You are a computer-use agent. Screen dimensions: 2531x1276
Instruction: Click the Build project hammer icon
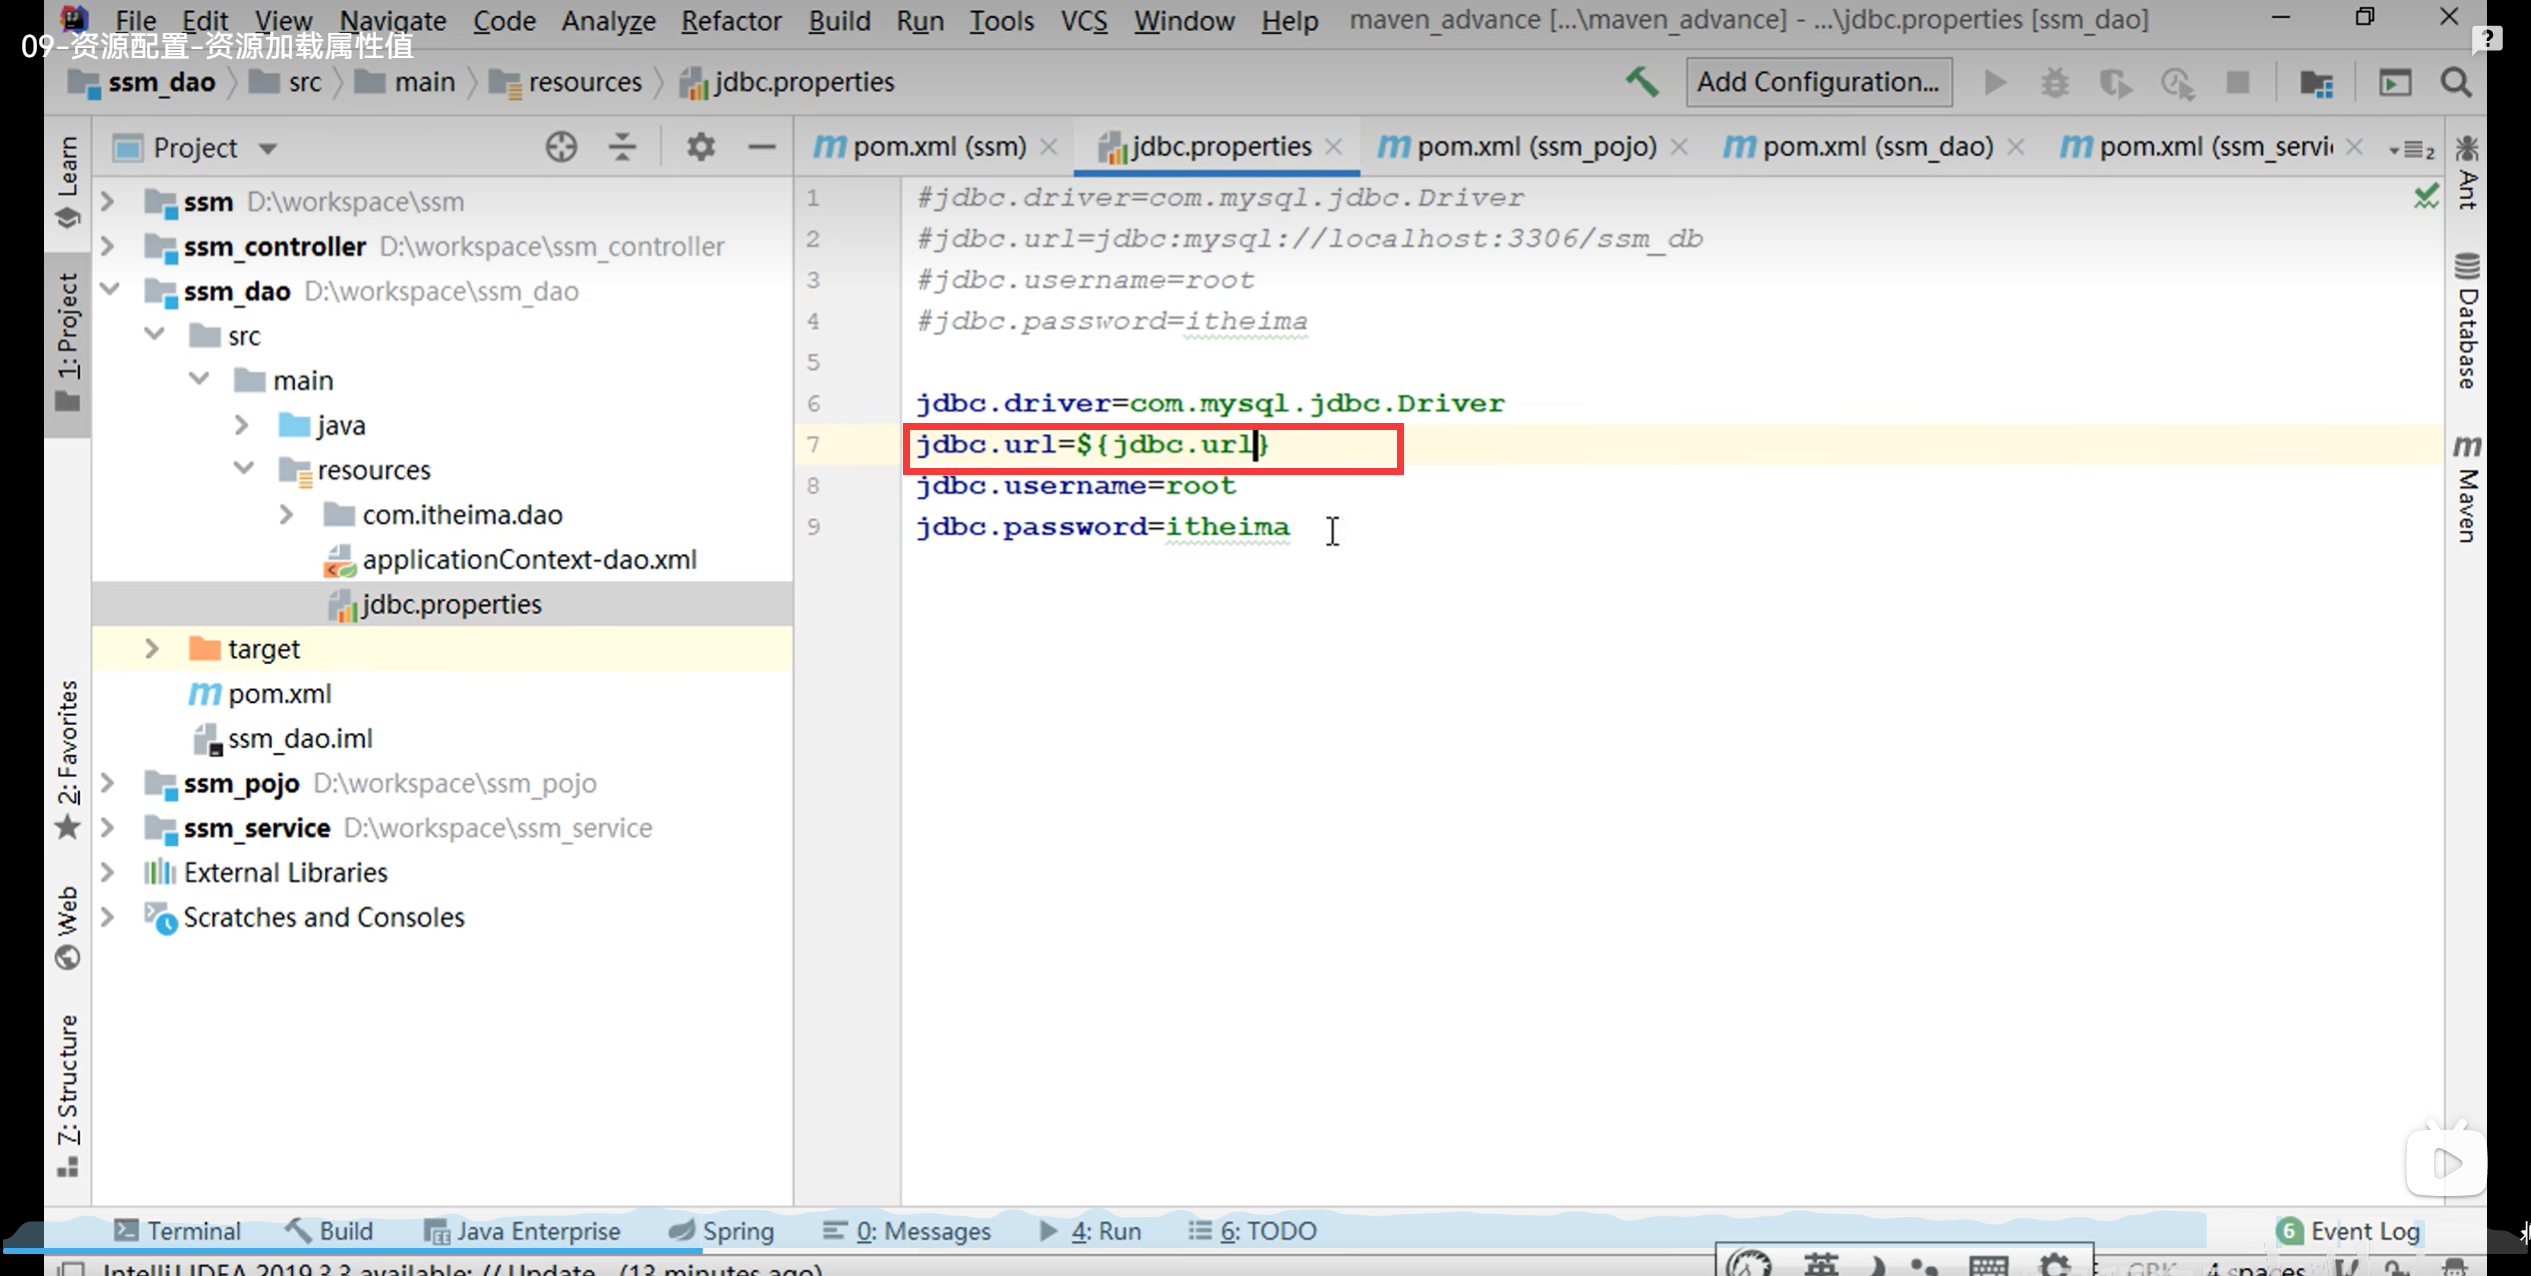pos(1641,82)
